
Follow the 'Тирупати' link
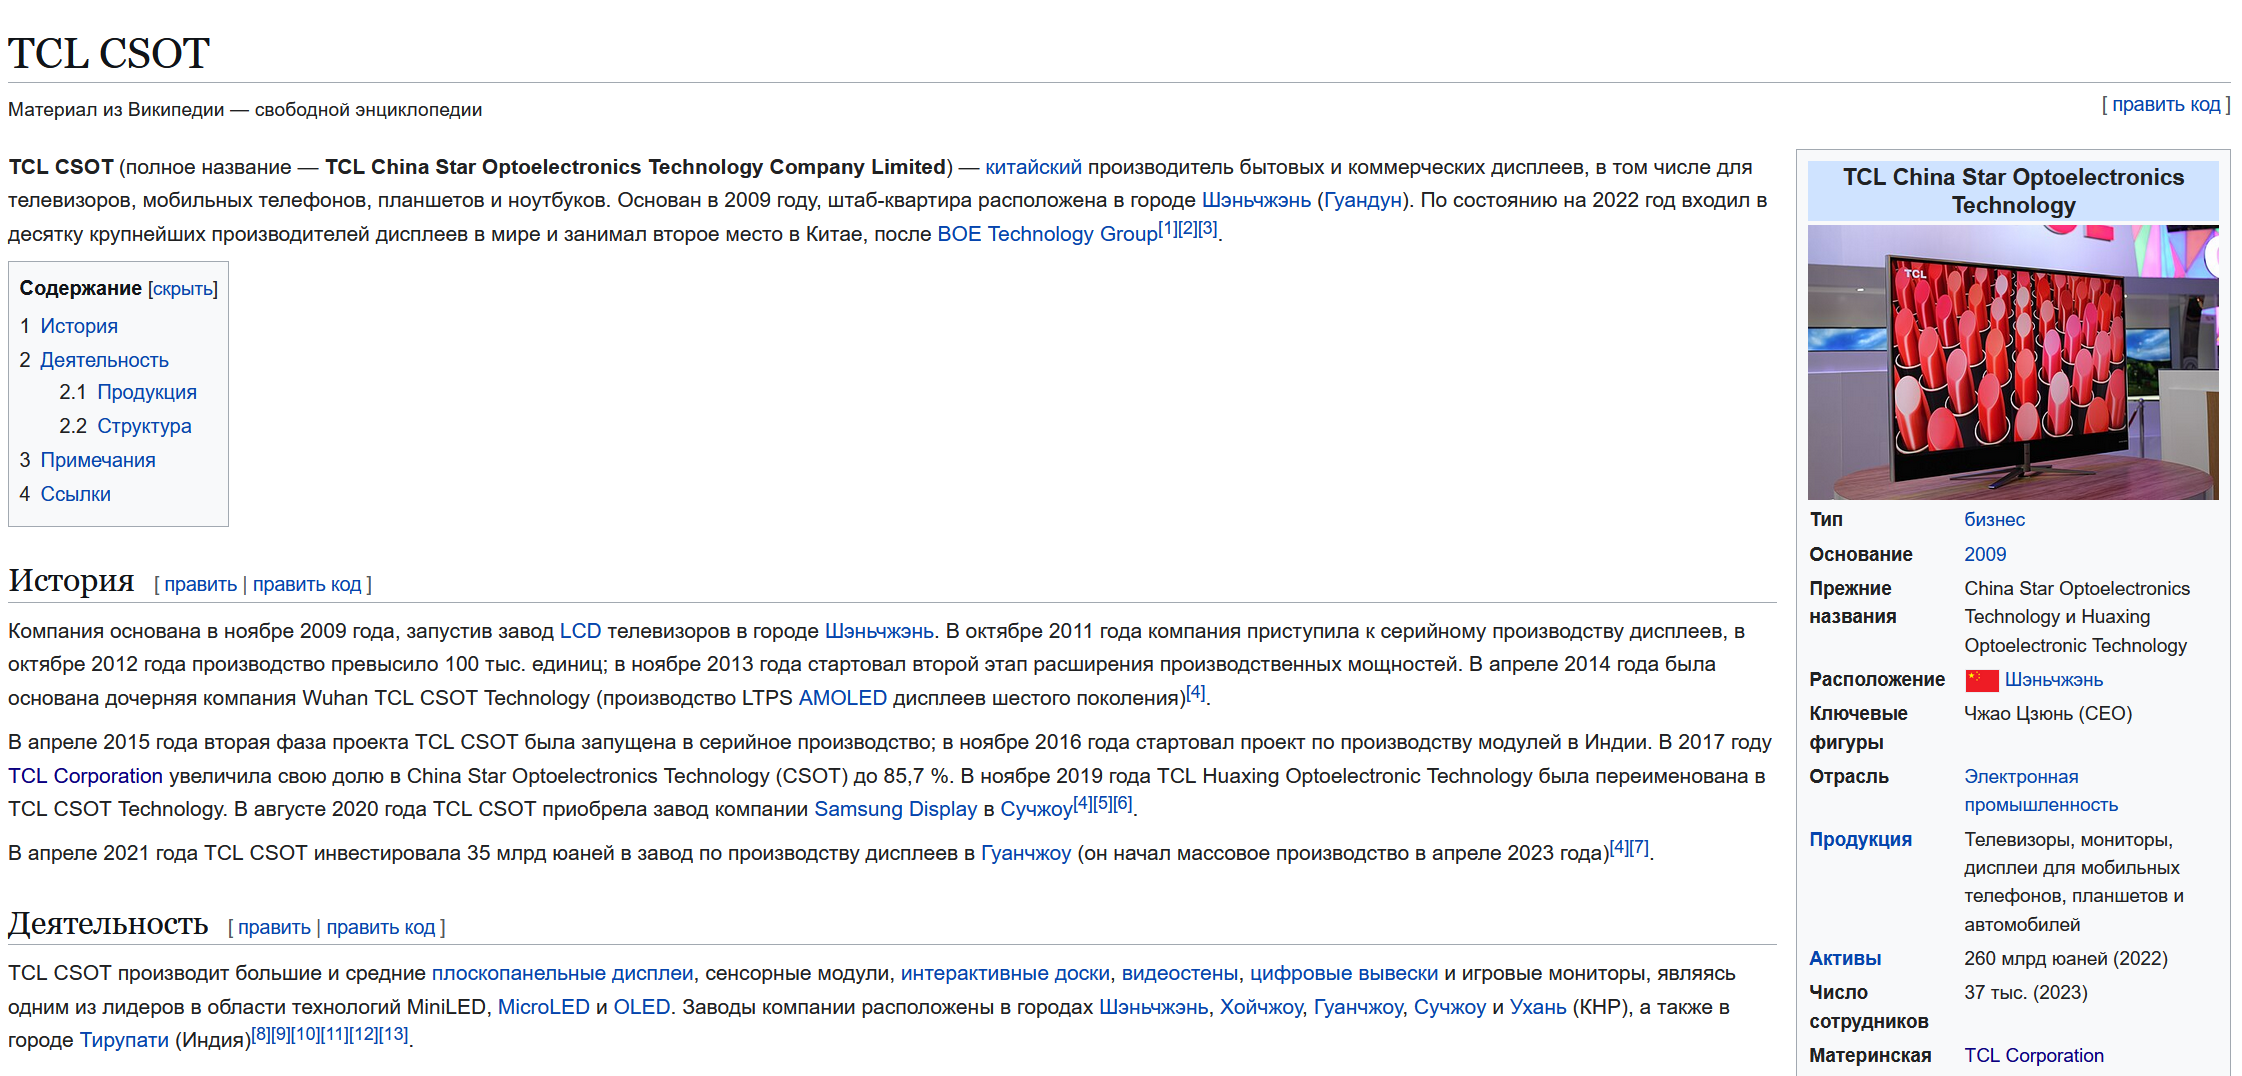point(124,1040)
